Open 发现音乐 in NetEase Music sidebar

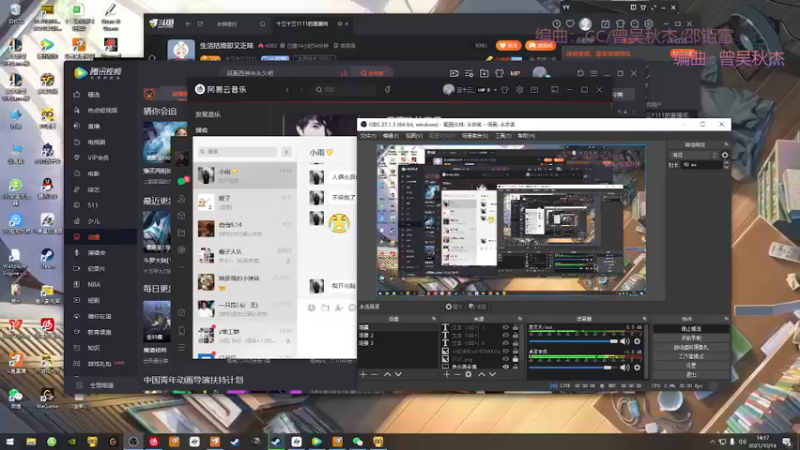pos(208,114)
